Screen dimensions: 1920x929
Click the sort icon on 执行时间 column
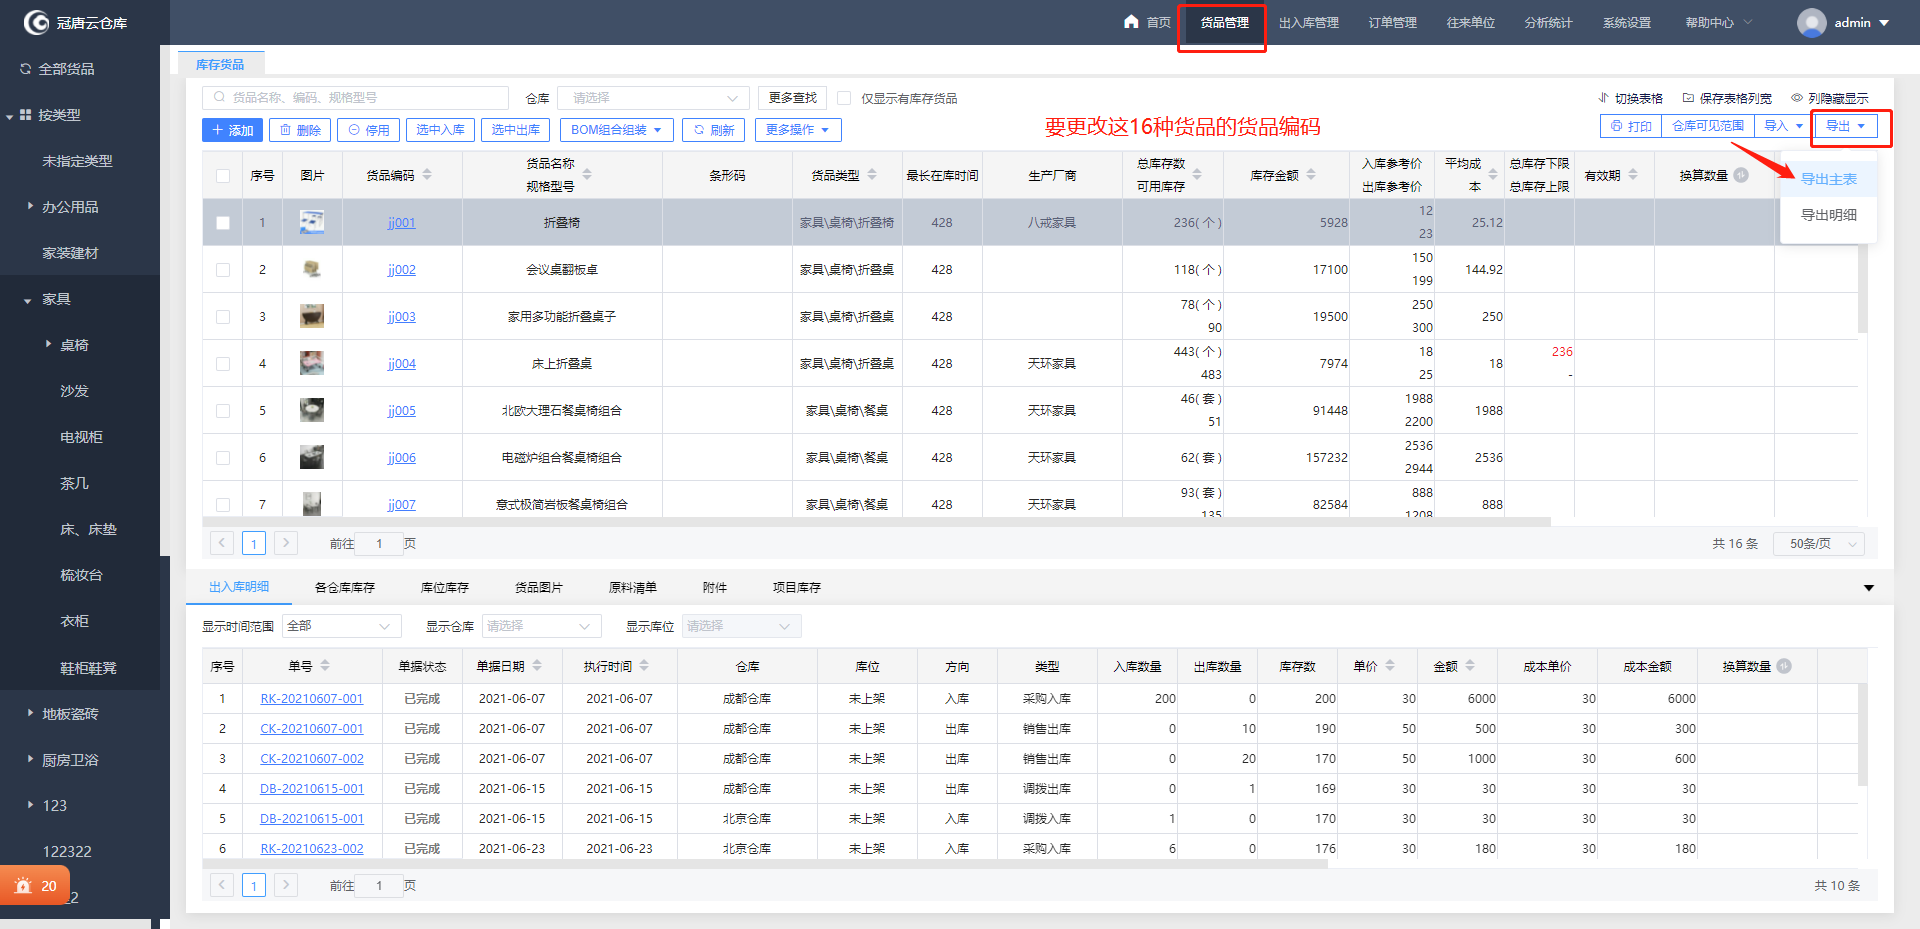click(644, 666)
